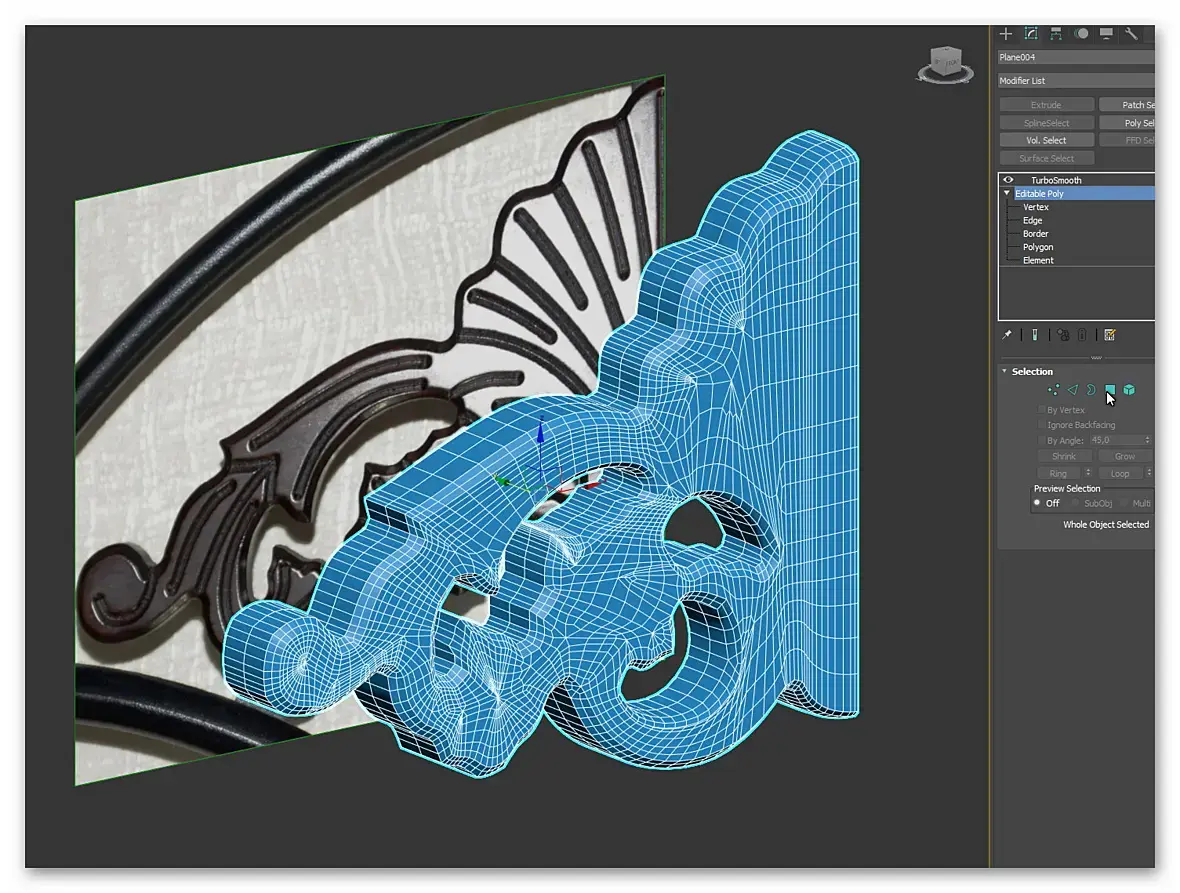The height and width of the screenshot is (893, 1180).
Task: Click the Pin Stack icon
Action: [x=1007, y=335]
